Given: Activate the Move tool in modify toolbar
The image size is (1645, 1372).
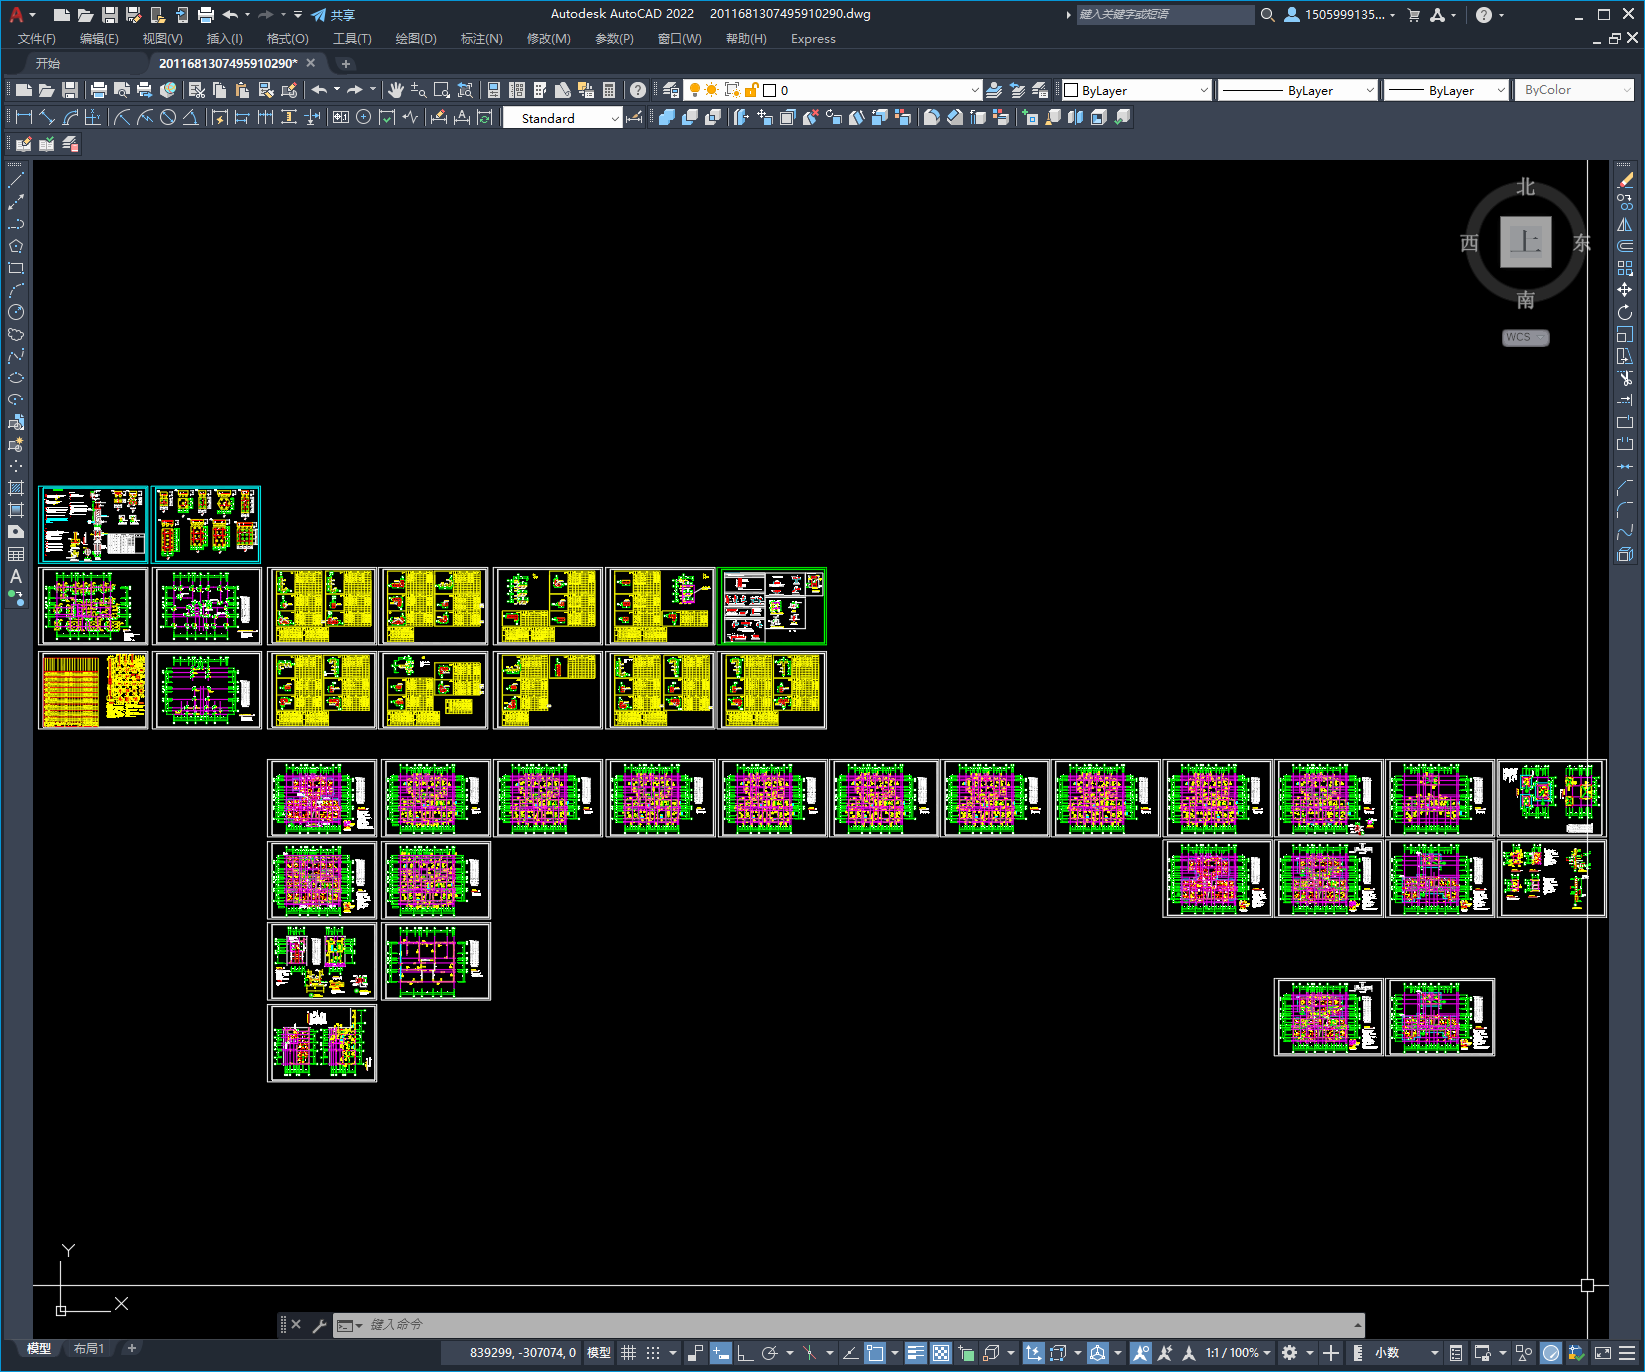Looking at the screenshot, I should [1625, 290].
